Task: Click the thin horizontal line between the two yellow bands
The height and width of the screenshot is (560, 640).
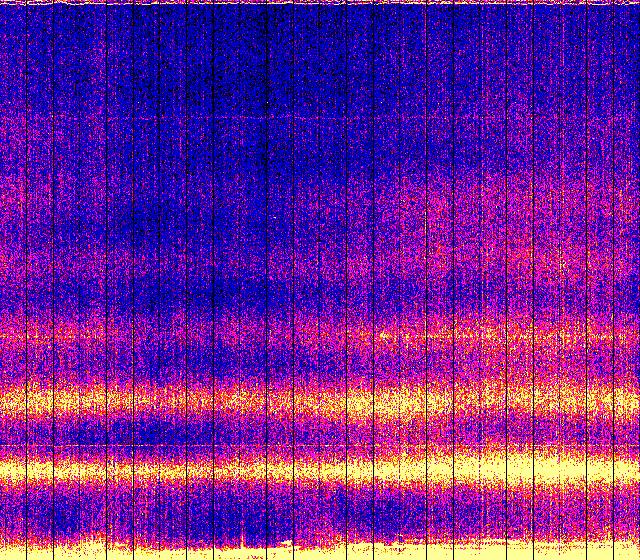Action: [320, 444]
